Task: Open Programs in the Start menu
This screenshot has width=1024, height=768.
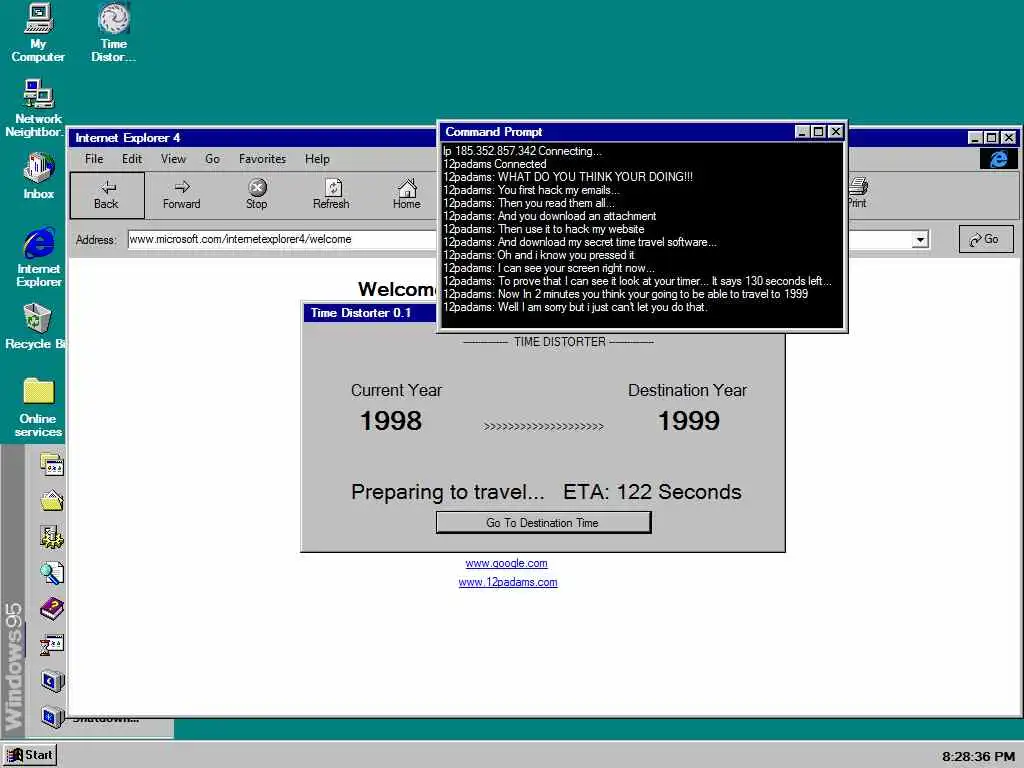Action: [52, 465]
